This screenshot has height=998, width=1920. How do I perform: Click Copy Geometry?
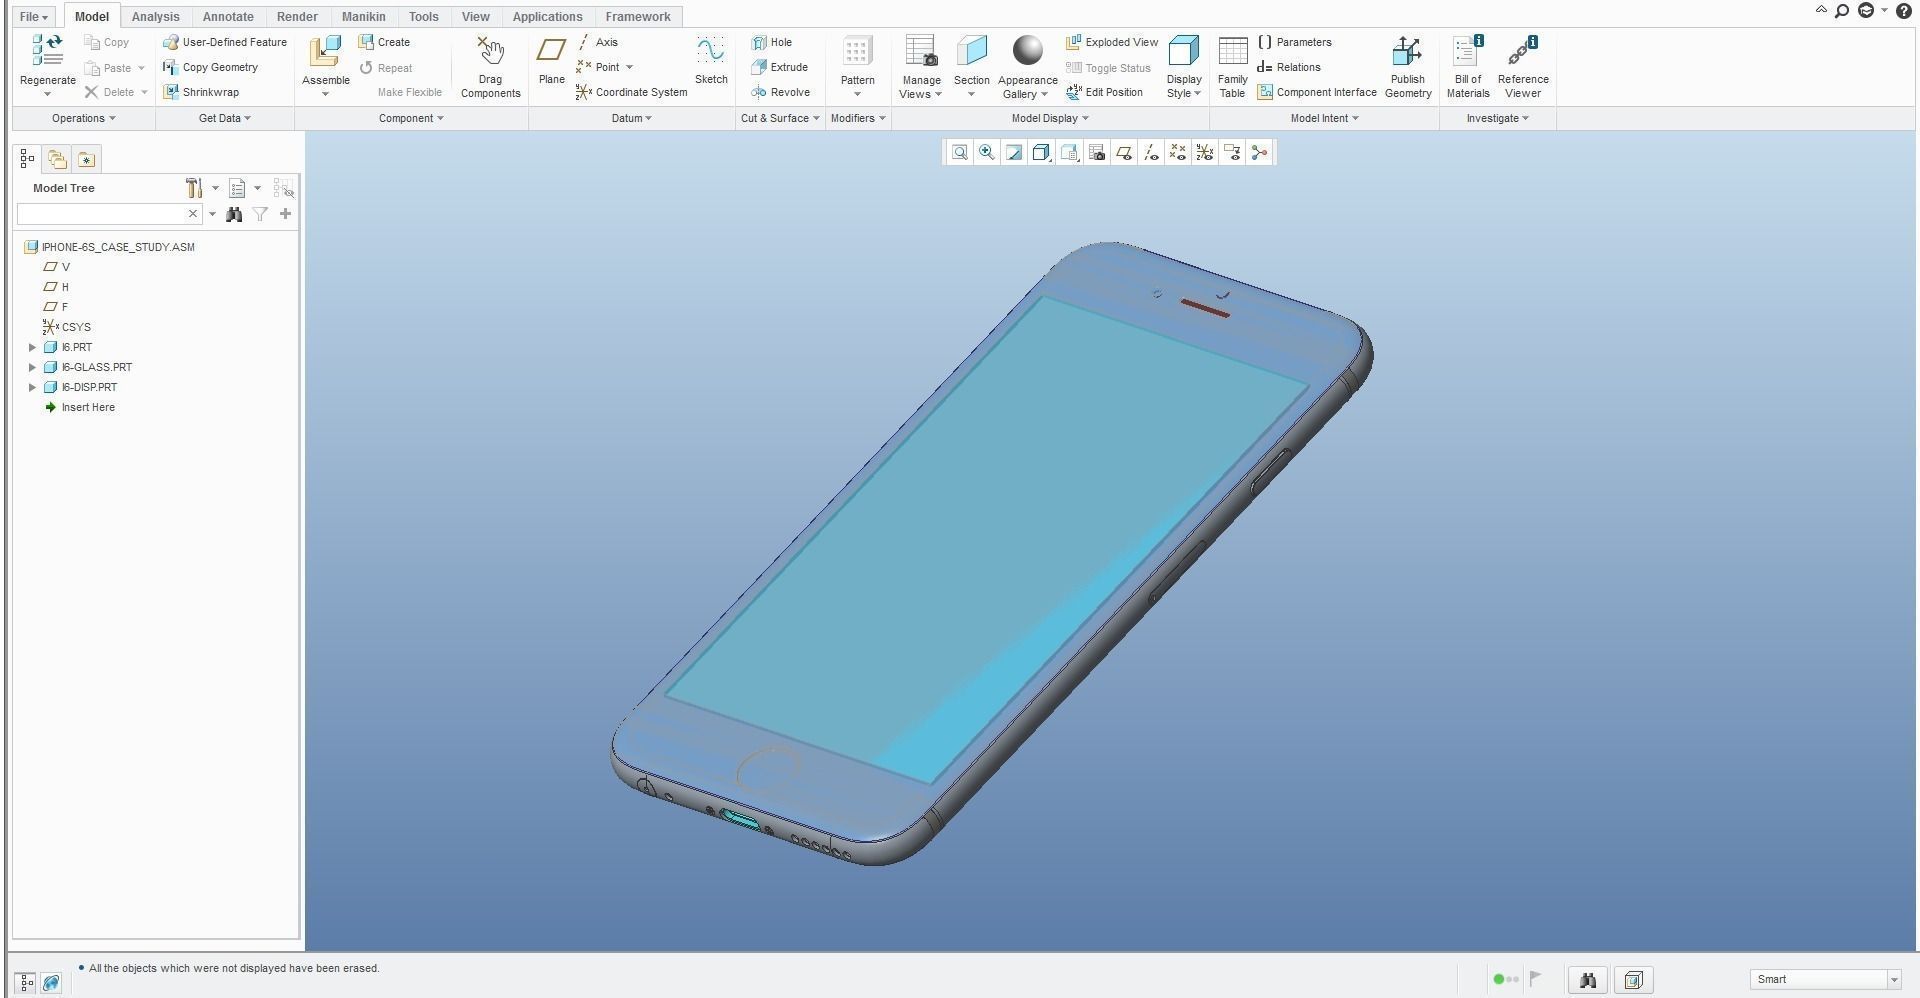(210, 67)
